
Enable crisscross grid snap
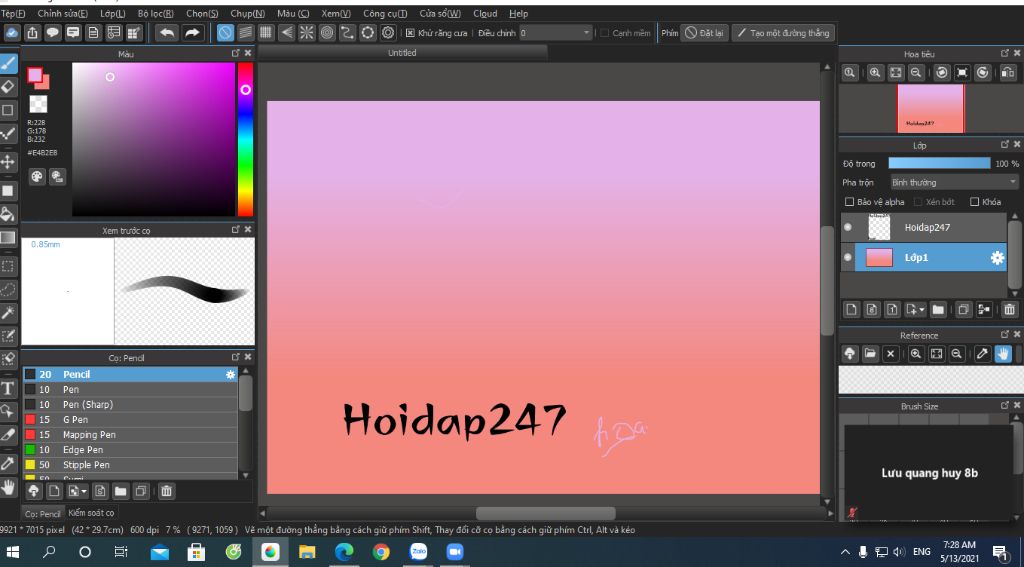tap(266, 33)
